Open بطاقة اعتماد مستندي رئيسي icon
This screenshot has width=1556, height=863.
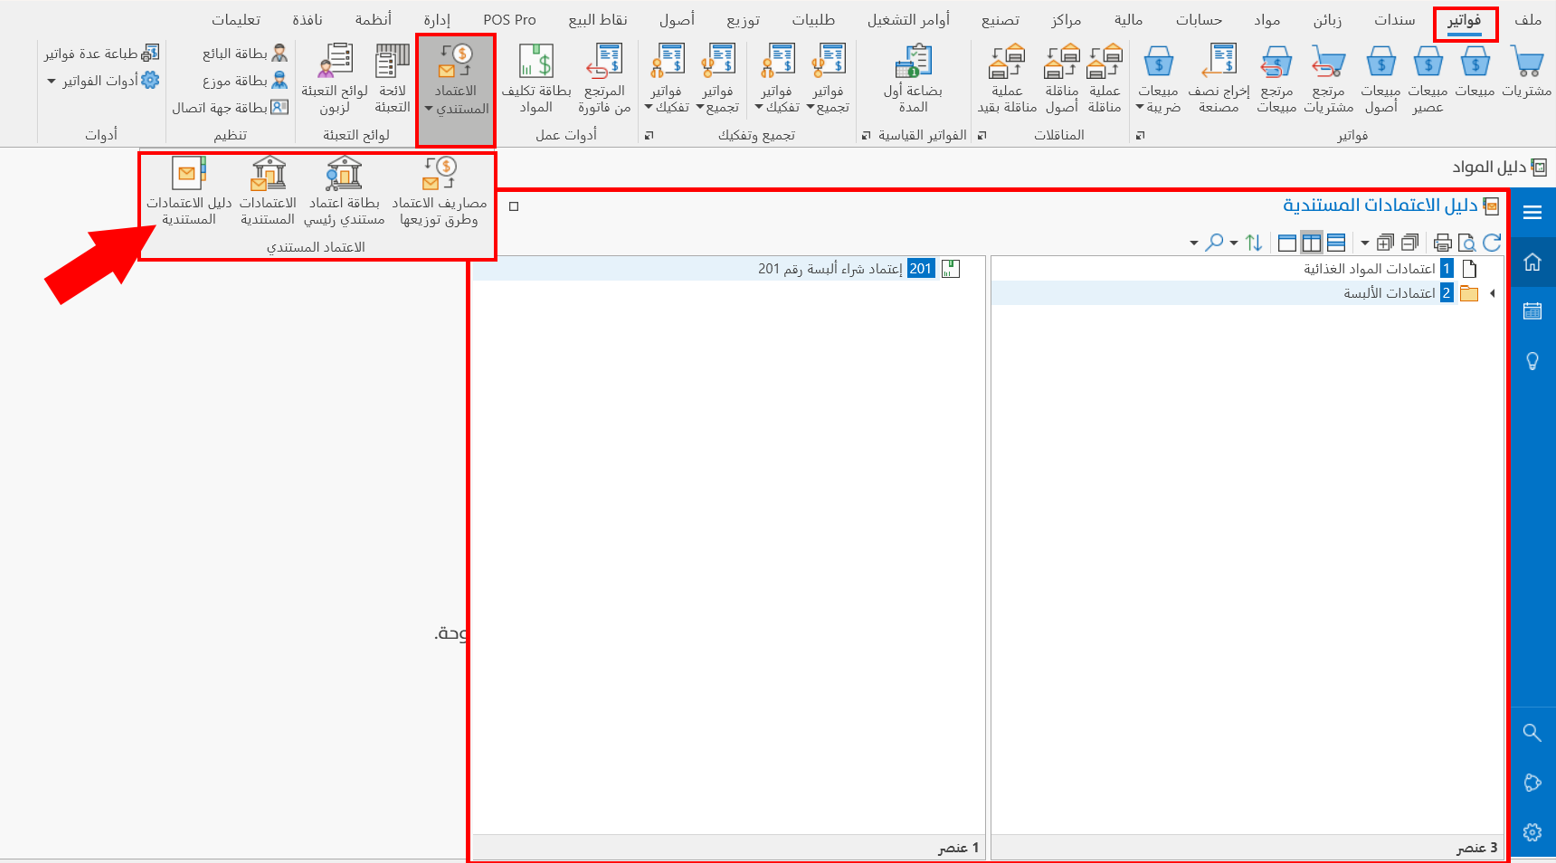coord(343,191)
